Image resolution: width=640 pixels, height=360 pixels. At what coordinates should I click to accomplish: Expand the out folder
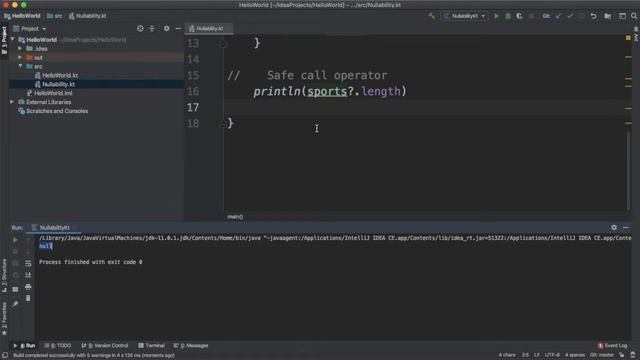(x=20, y=58)
